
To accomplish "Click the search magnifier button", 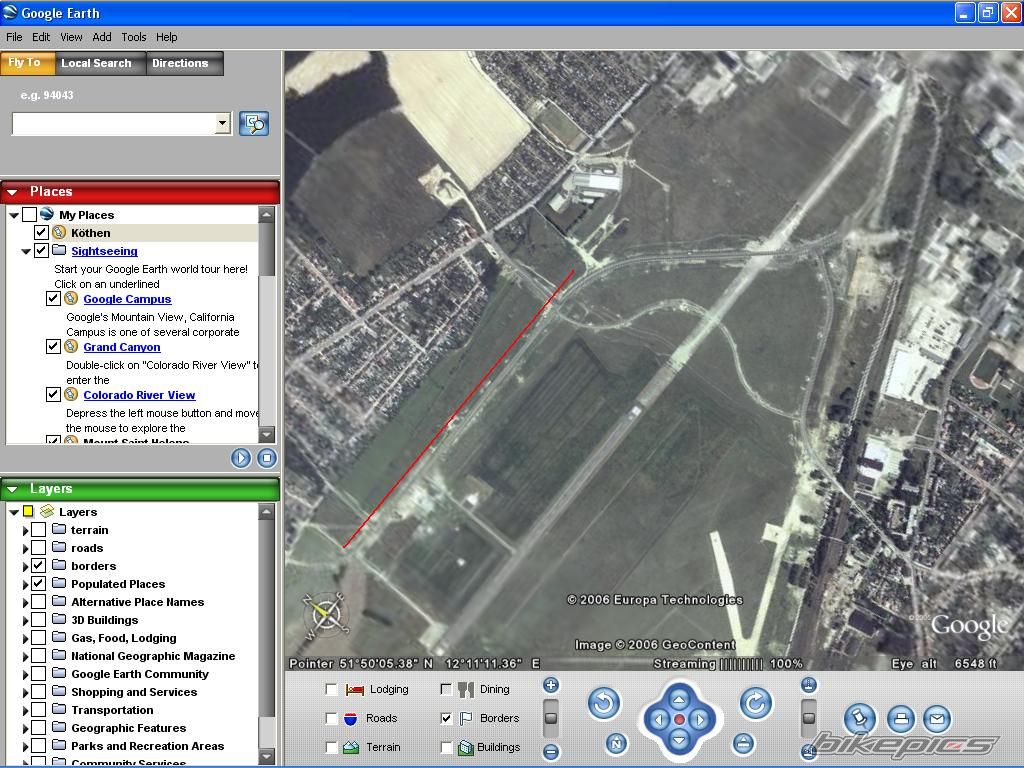I will click(x=254, y=123).
